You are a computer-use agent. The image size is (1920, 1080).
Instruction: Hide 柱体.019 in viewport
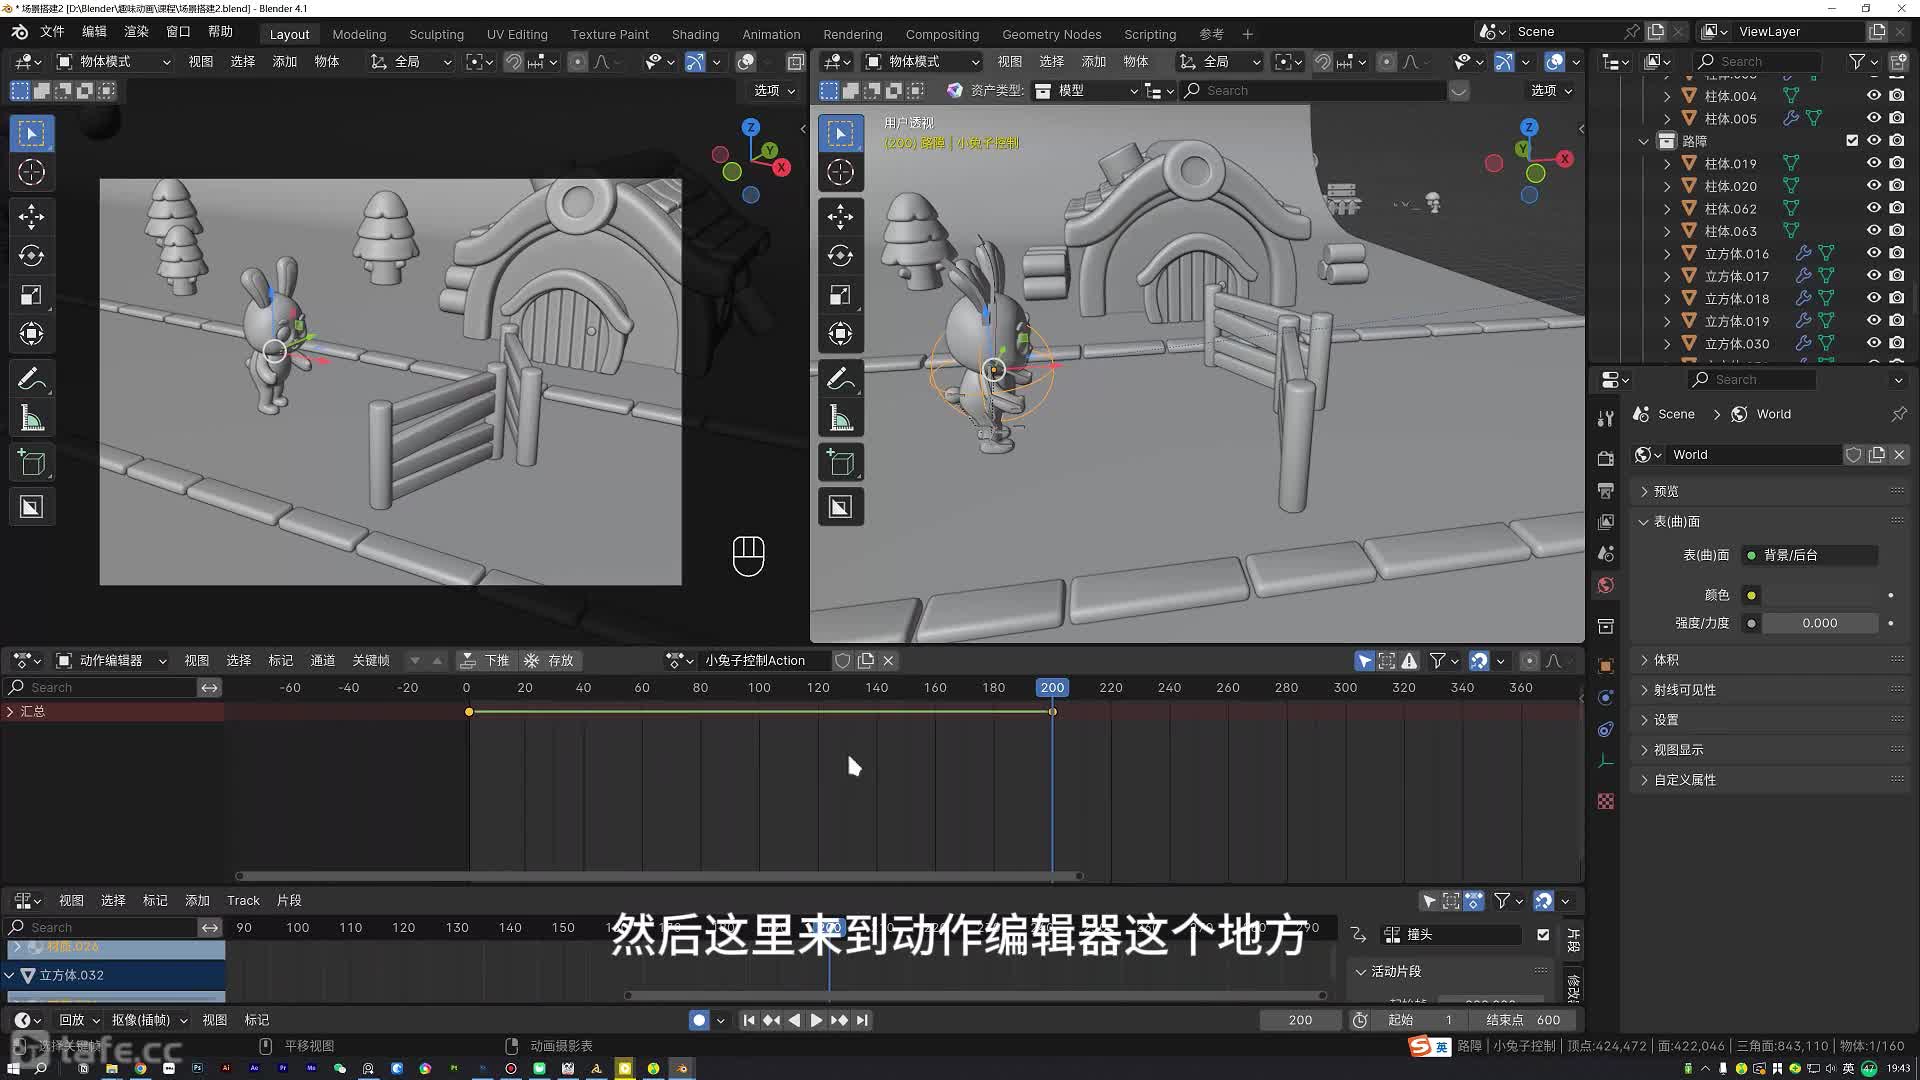1873,163
